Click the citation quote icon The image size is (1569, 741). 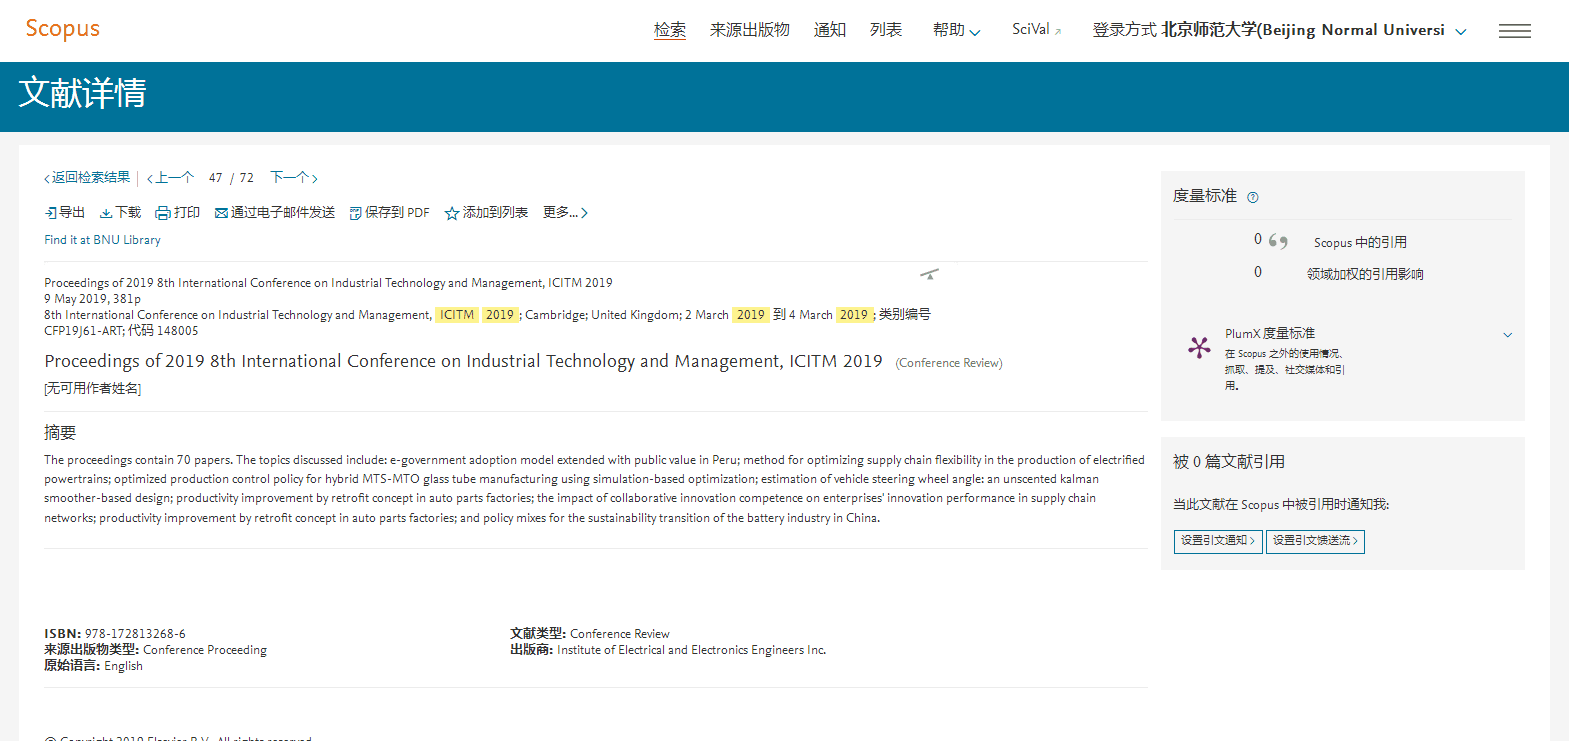[1278, 241]
